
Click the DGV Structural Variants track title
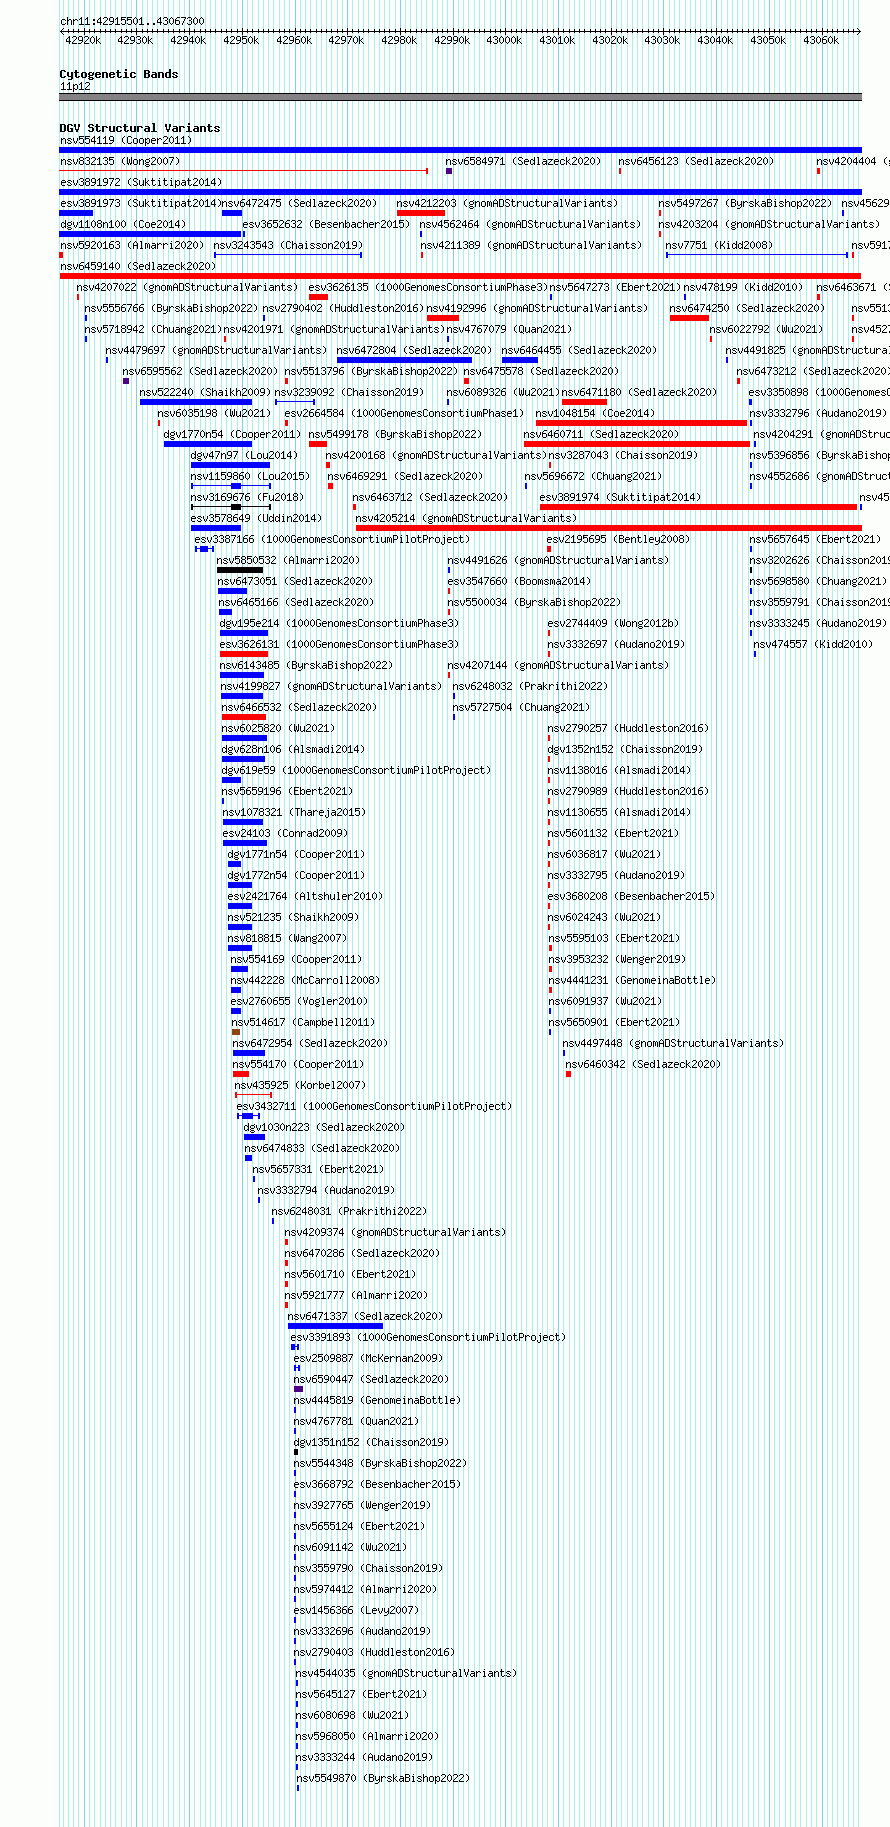(x=139, y=128)
